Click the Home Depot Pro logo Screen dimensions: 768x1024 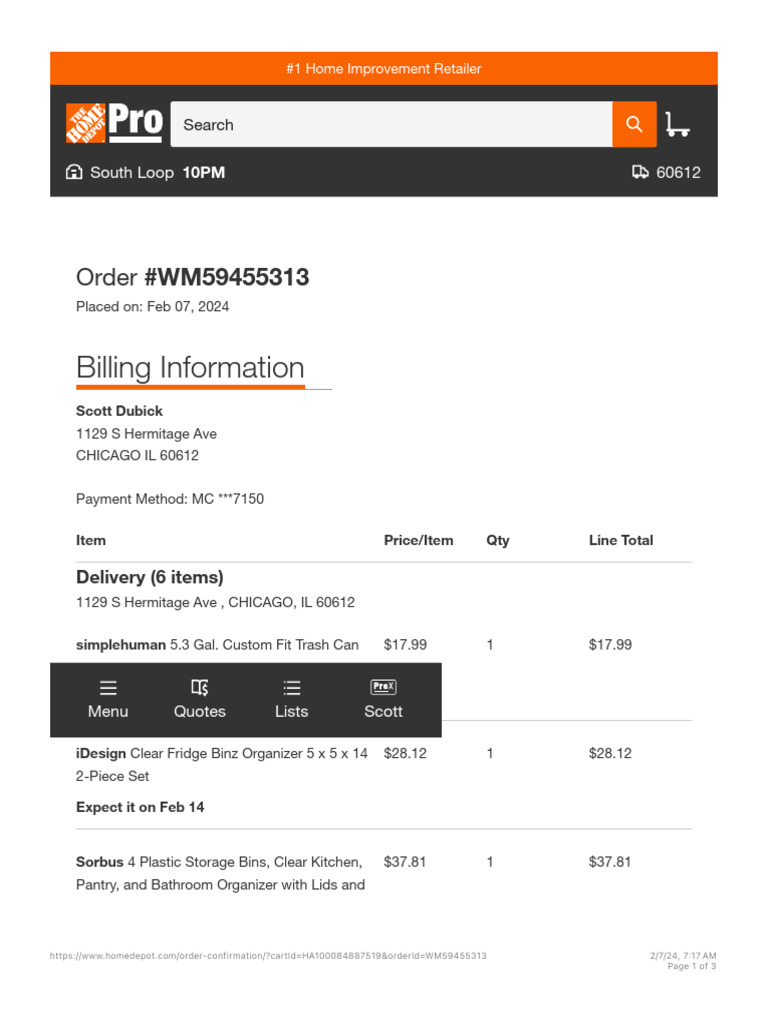[x=114, y=124]
